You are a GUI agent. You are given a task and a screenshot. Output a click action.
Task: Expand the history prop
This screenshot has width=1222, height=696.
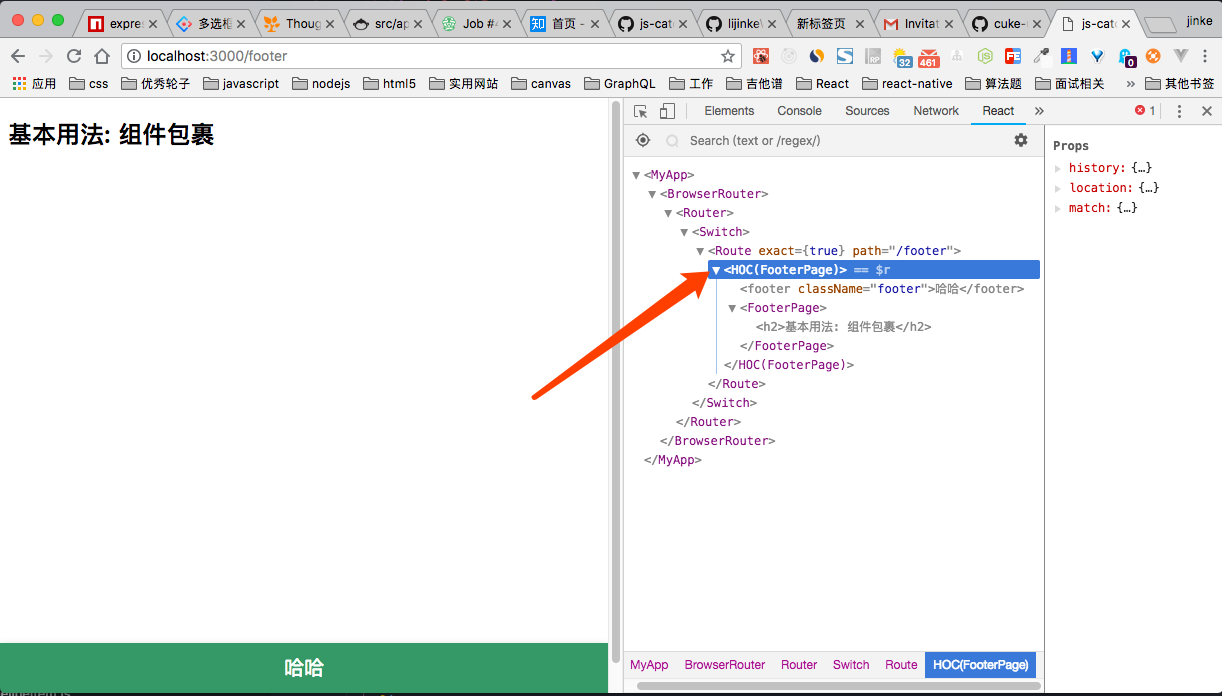pyautogui.click(x=1058, y=168)
